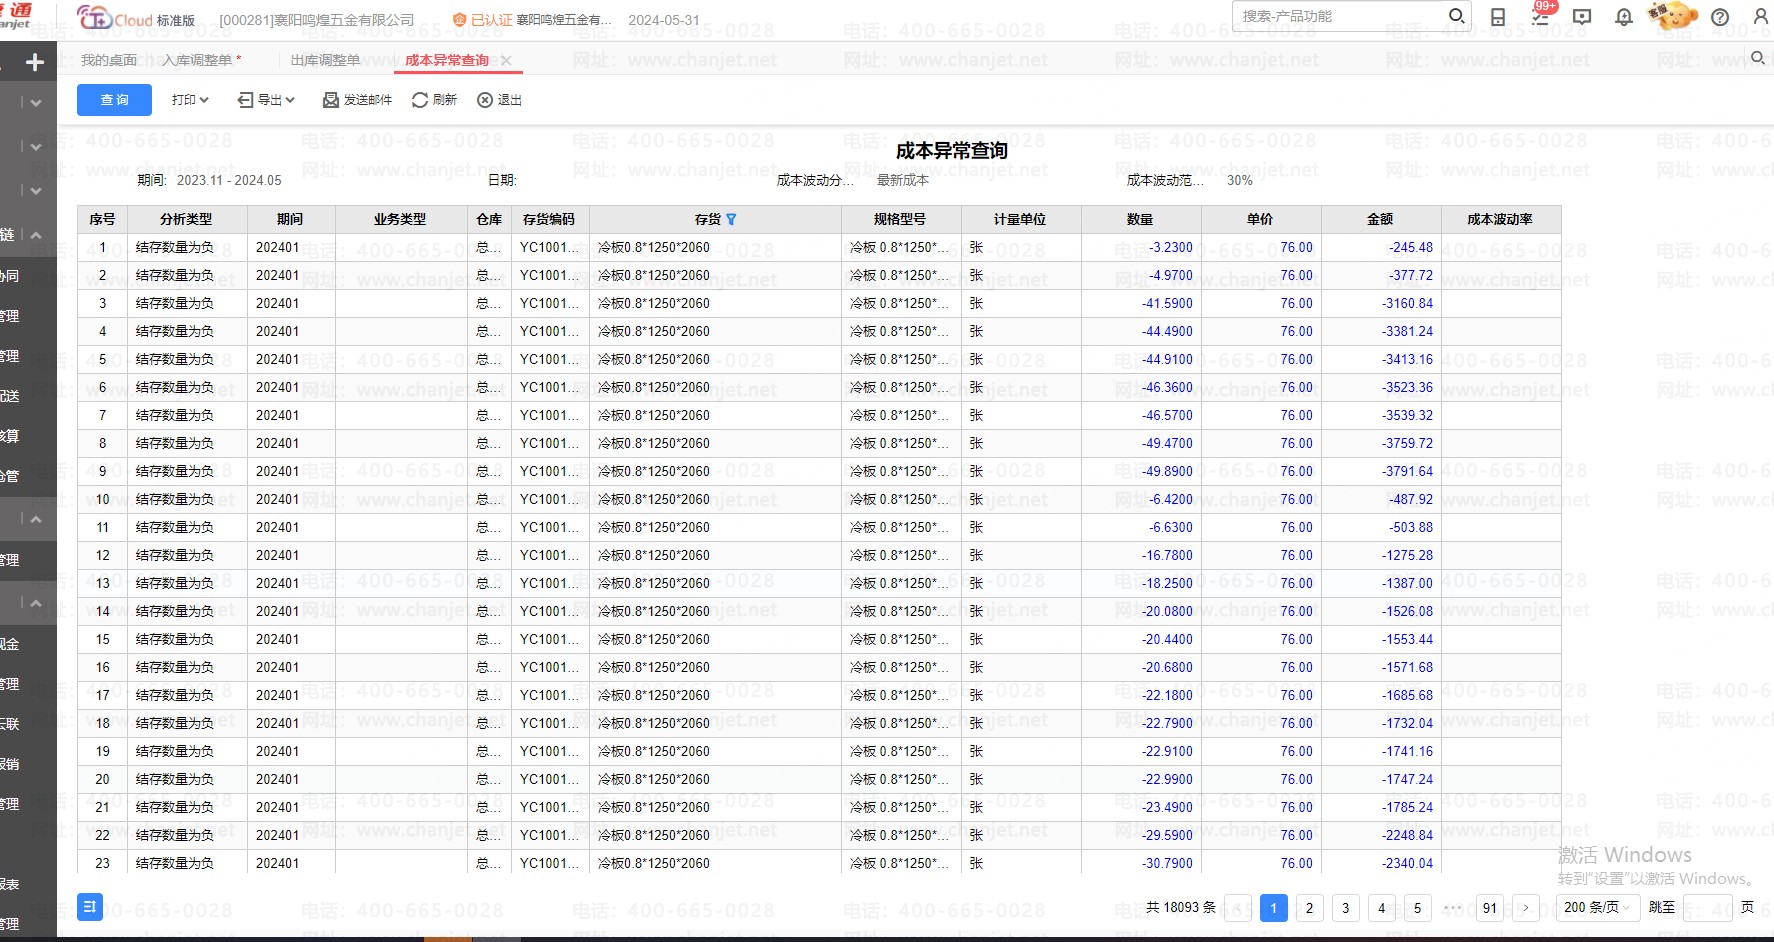Click the 退出 exit icon

[x=485, y=100]
